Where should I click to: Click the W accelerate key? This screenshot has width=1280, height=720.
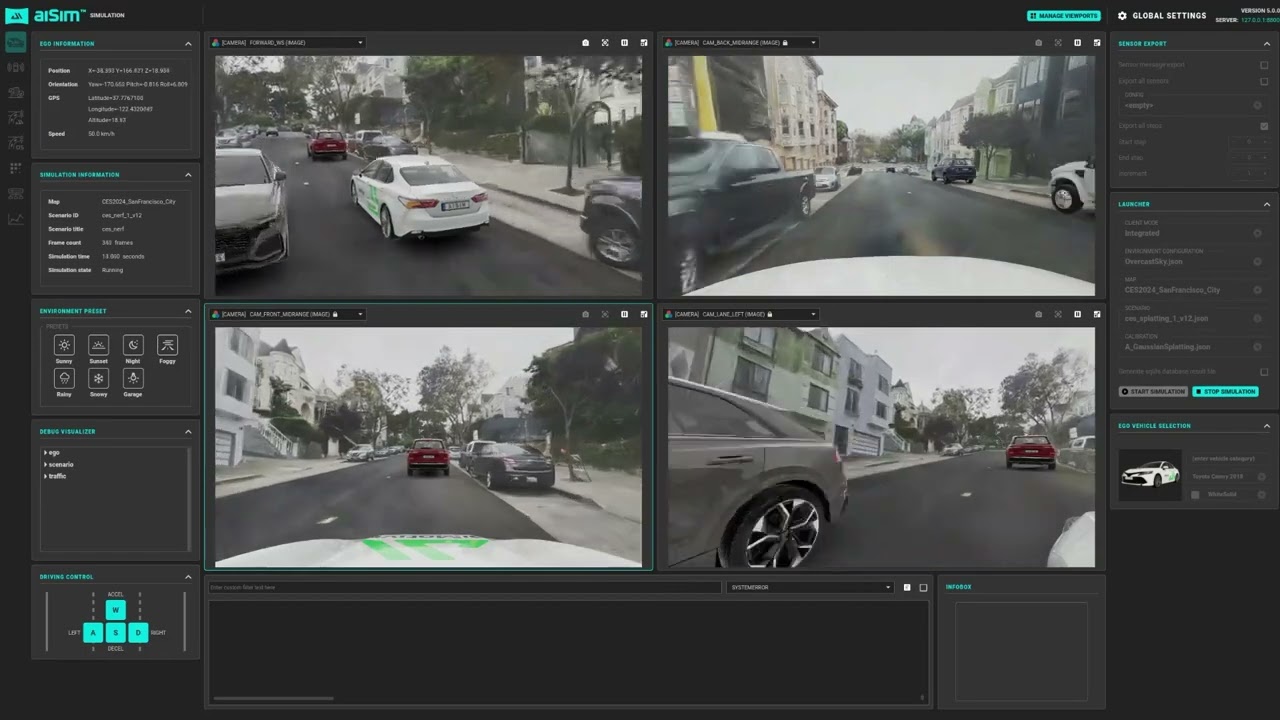(x=115, y=610)
